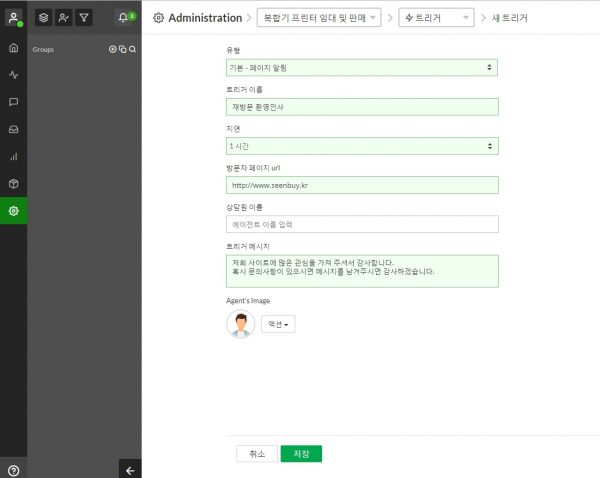This screenshot has width=600, height=478.
Task: Open the 유형 type dropdown
Action: [362, 68]
